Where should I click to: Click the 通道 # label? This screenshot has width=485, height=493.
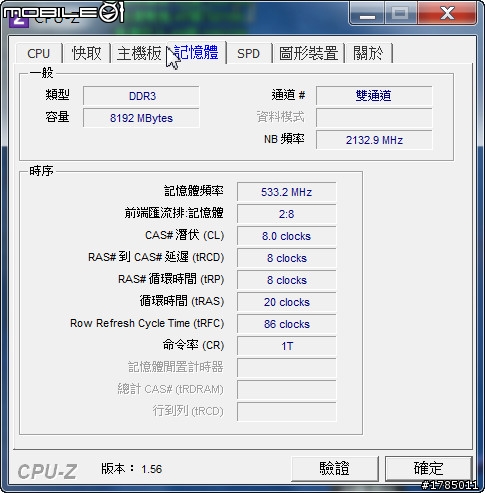pos(288,95)
